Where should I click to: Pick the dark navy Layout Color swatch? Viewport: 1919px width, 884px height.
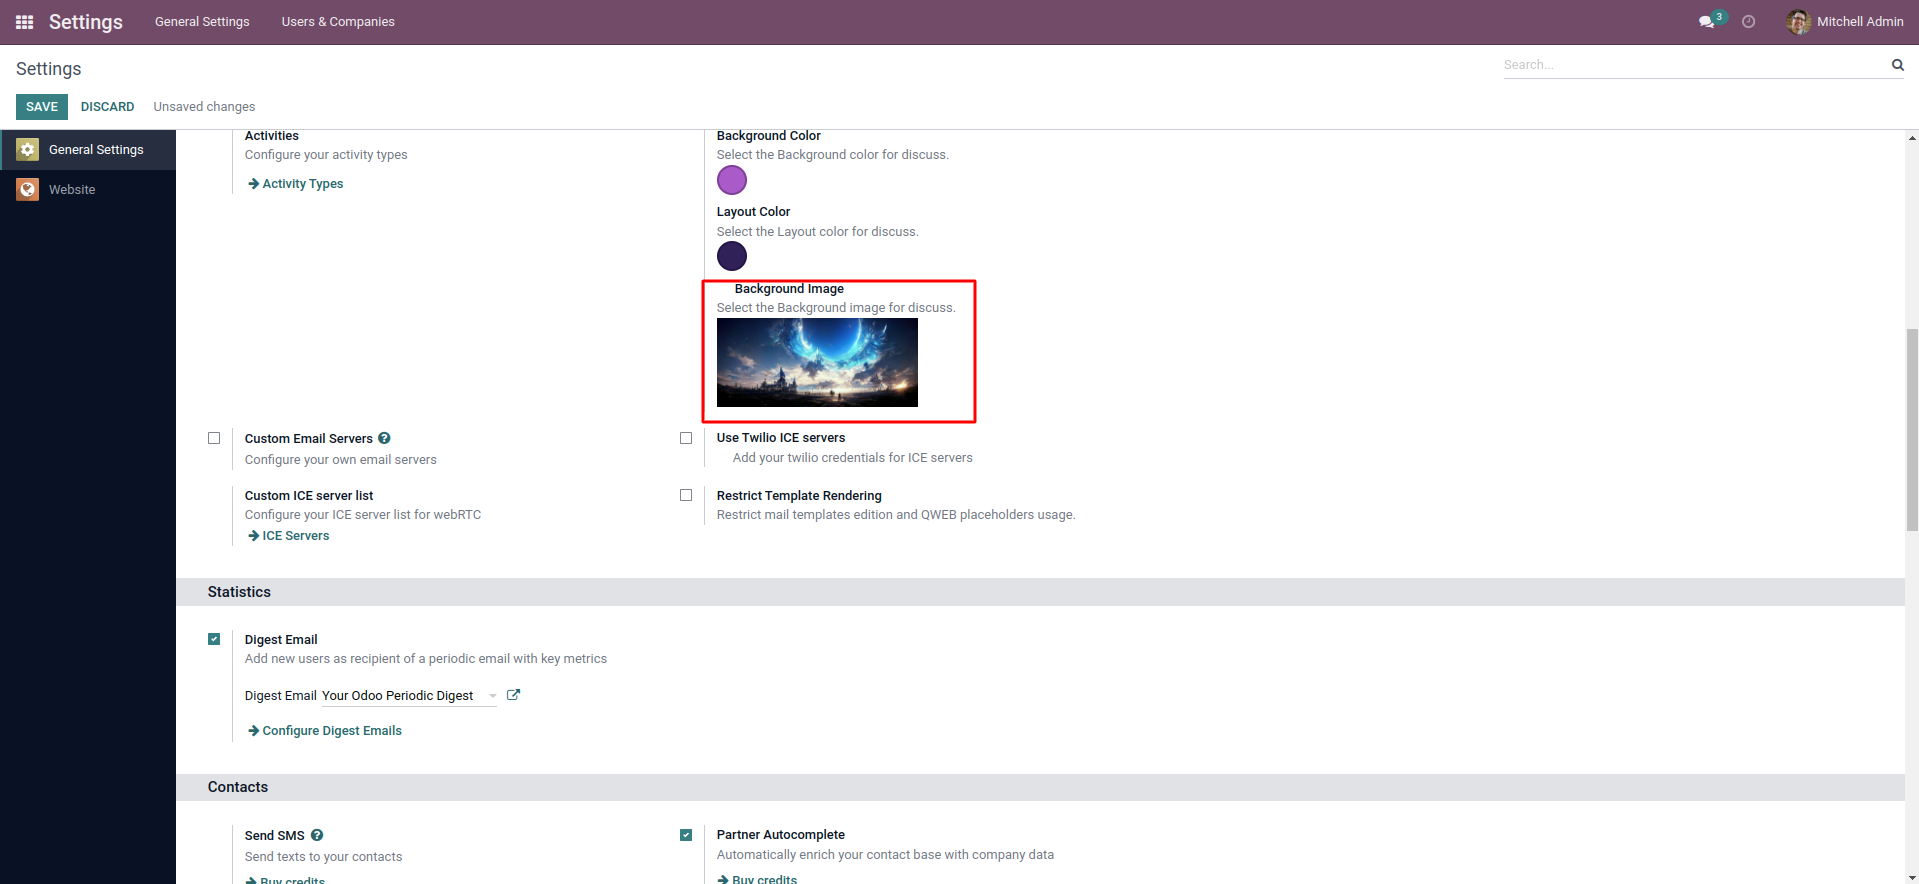tap(732, 256)
